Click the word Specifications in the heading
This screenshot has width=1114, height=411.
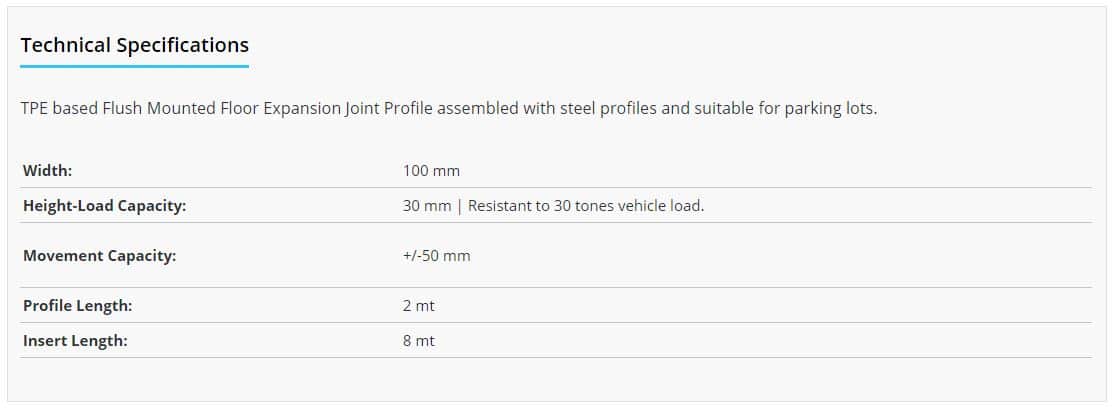[x=183, y=46]
